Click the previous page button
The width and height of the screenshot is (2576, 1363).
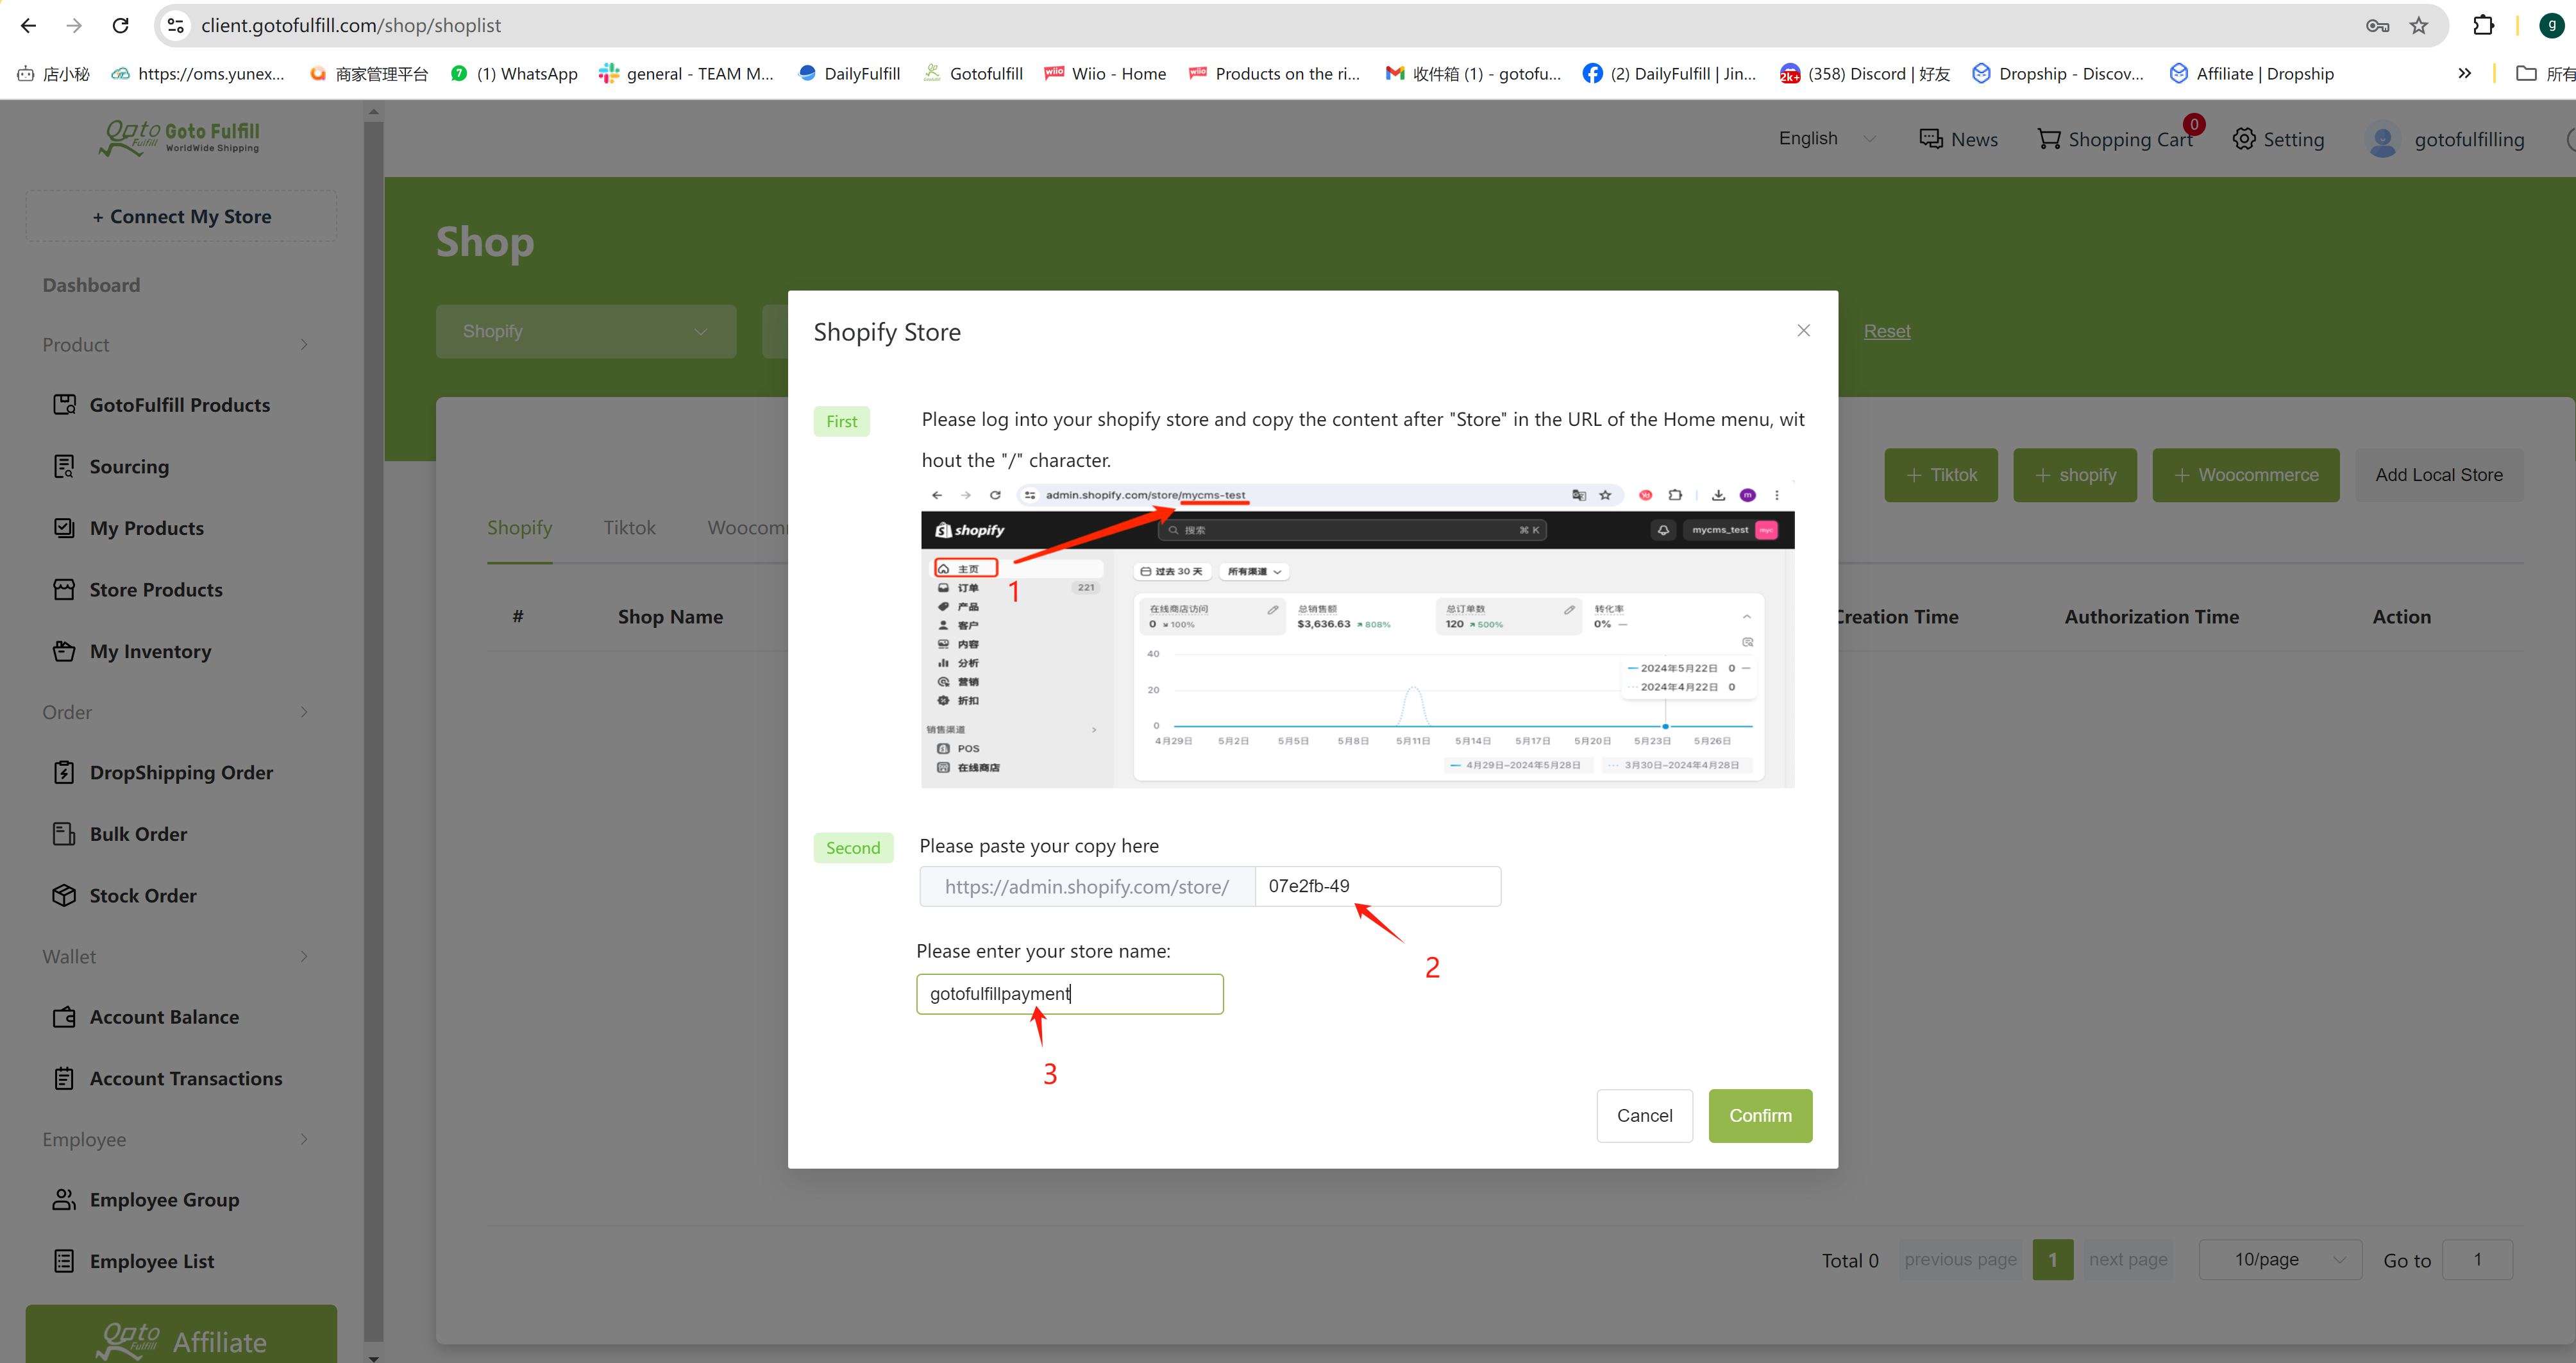pos(1960,1259)
